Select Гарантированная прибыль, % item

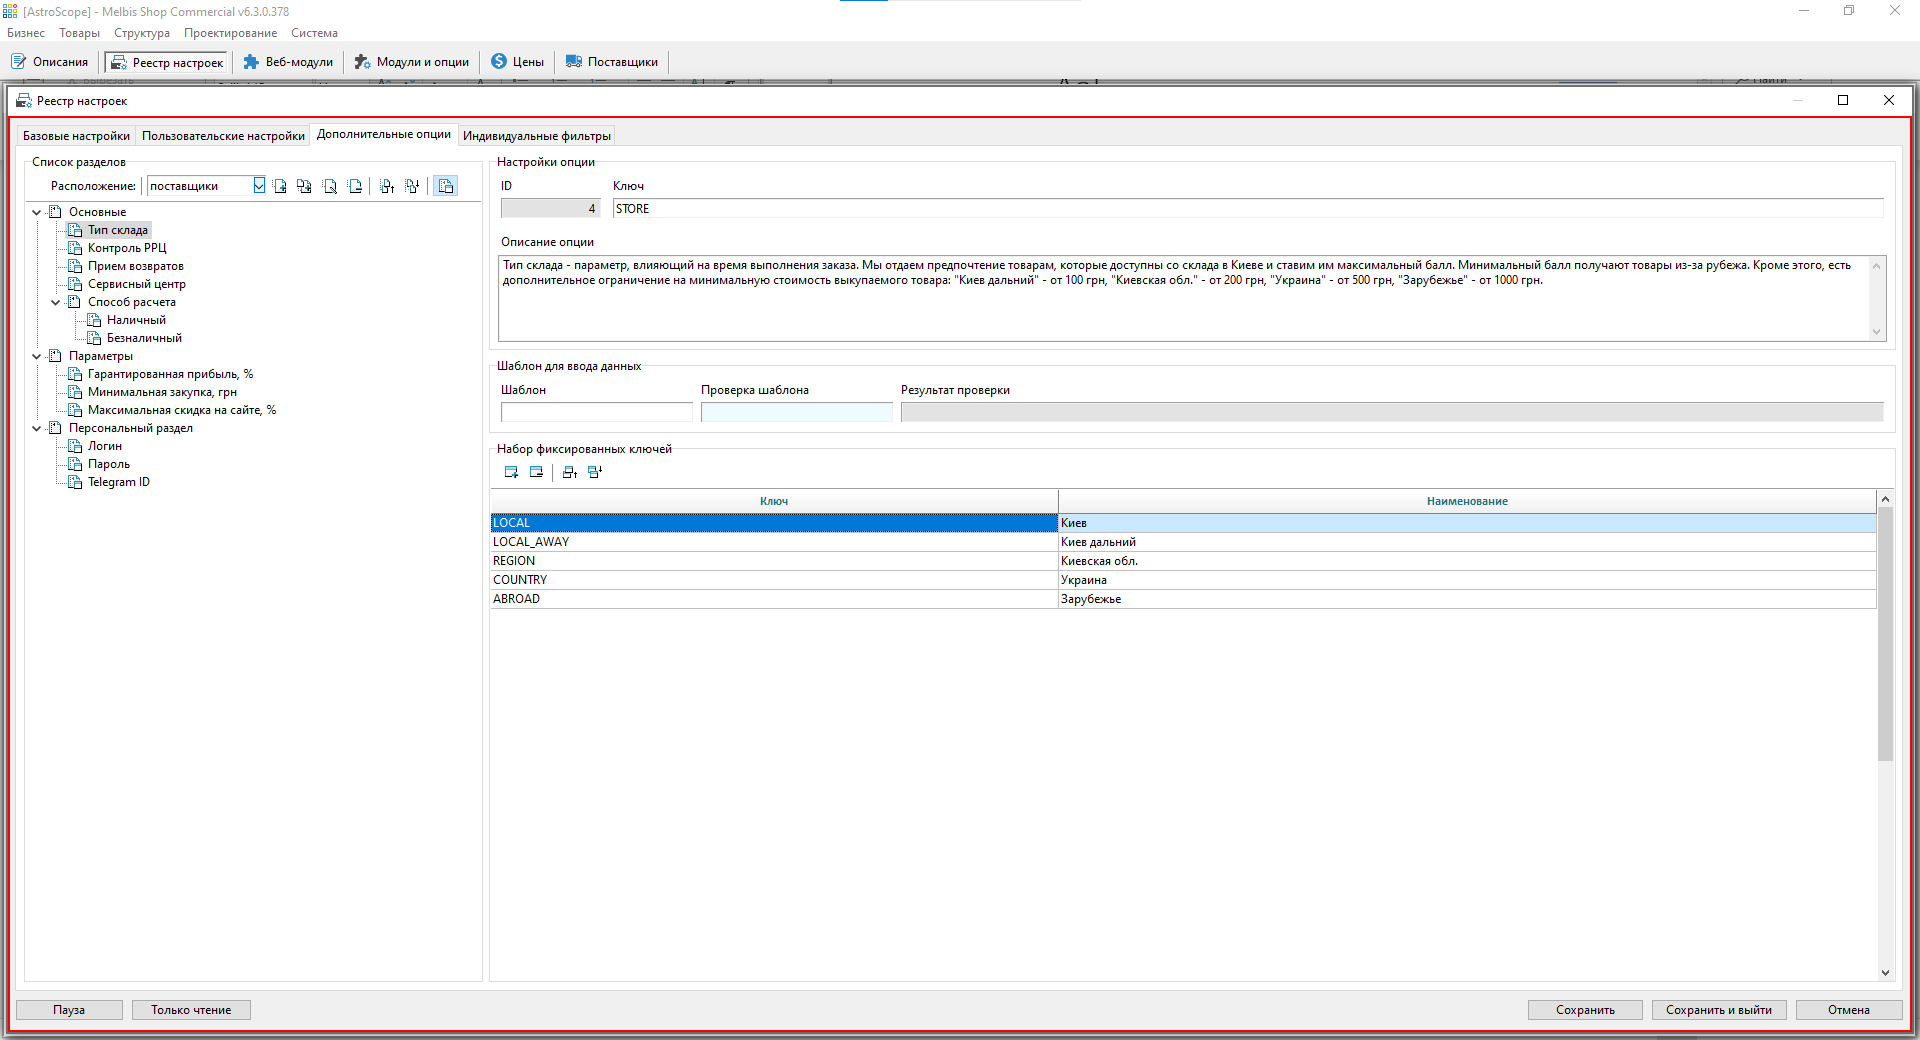[170, 374]
